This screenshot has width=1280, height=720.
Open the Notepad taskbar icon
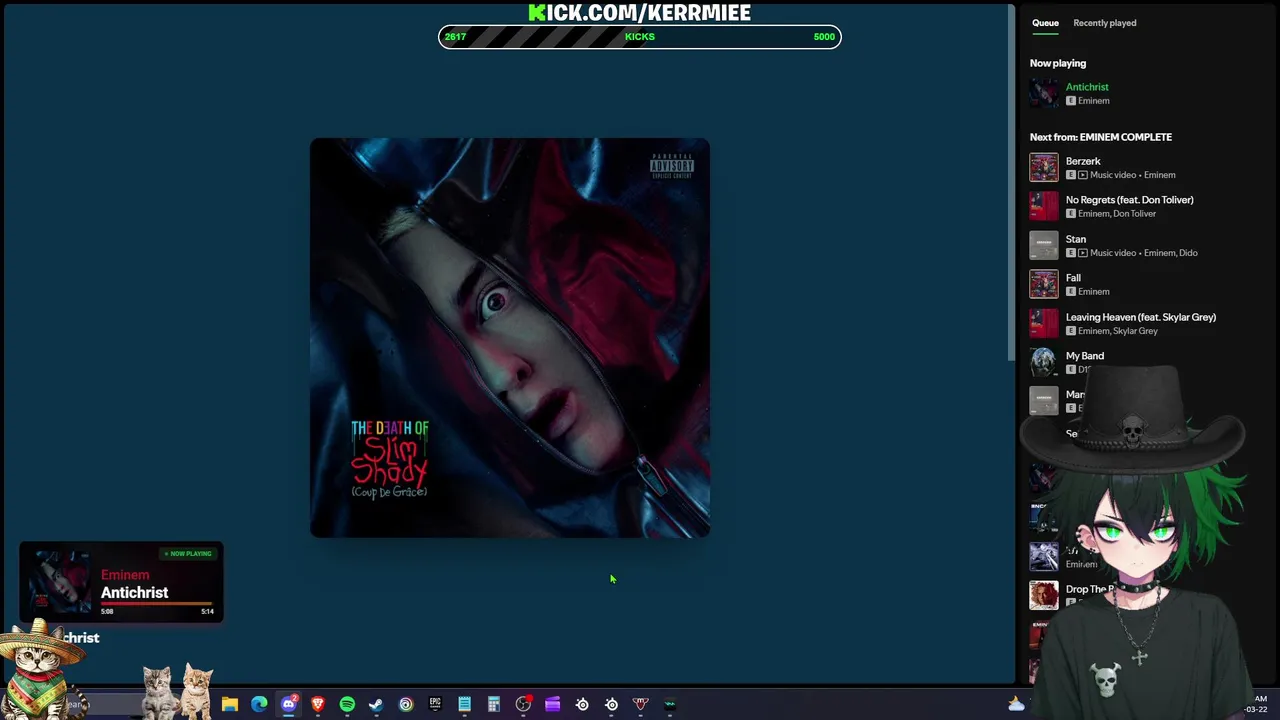point(464,704)
